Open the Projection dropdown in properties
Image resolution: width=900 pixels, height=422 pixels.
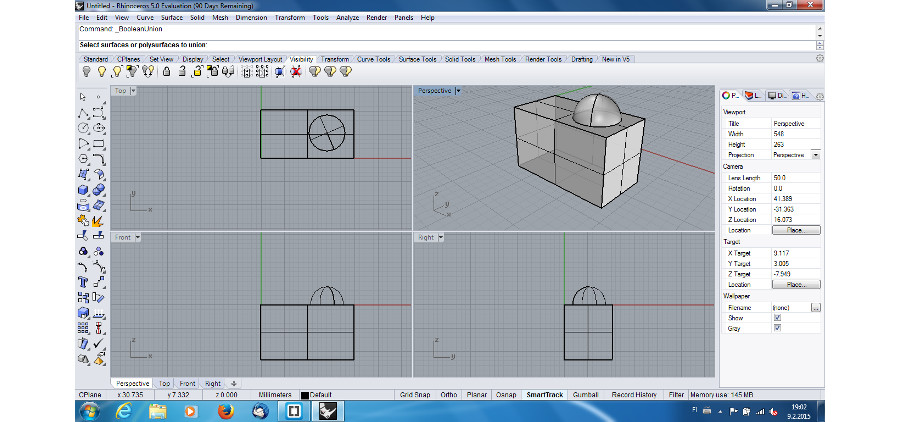[815, 155]
